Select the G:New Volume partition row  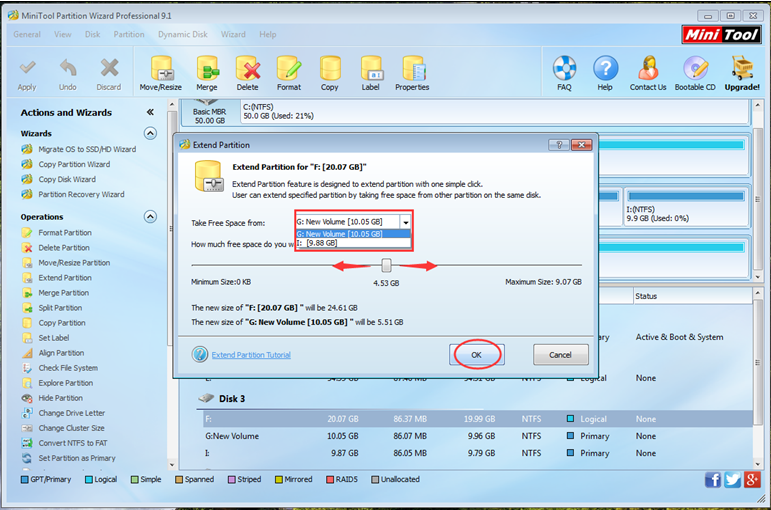pos(477,436)
